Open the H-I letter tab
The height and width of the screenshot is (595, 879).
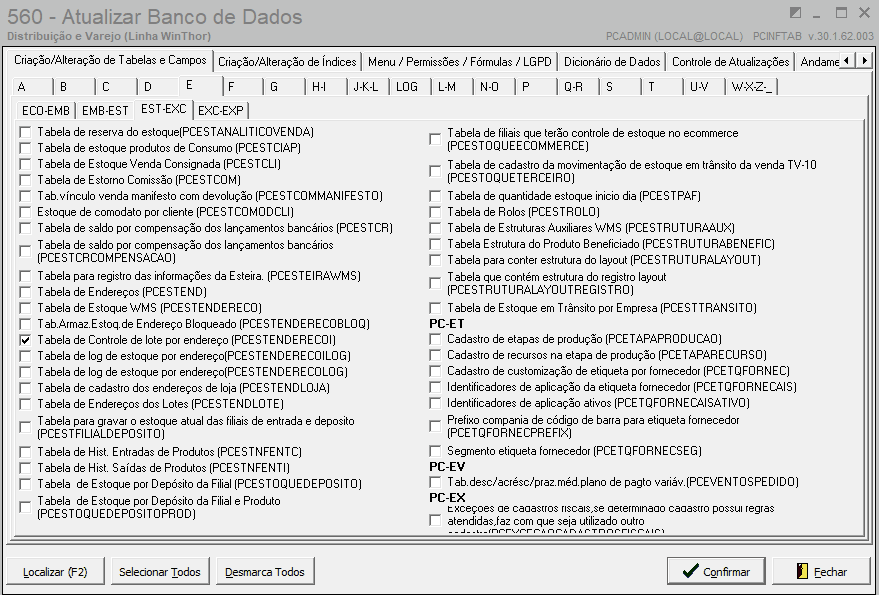[326, 87]
